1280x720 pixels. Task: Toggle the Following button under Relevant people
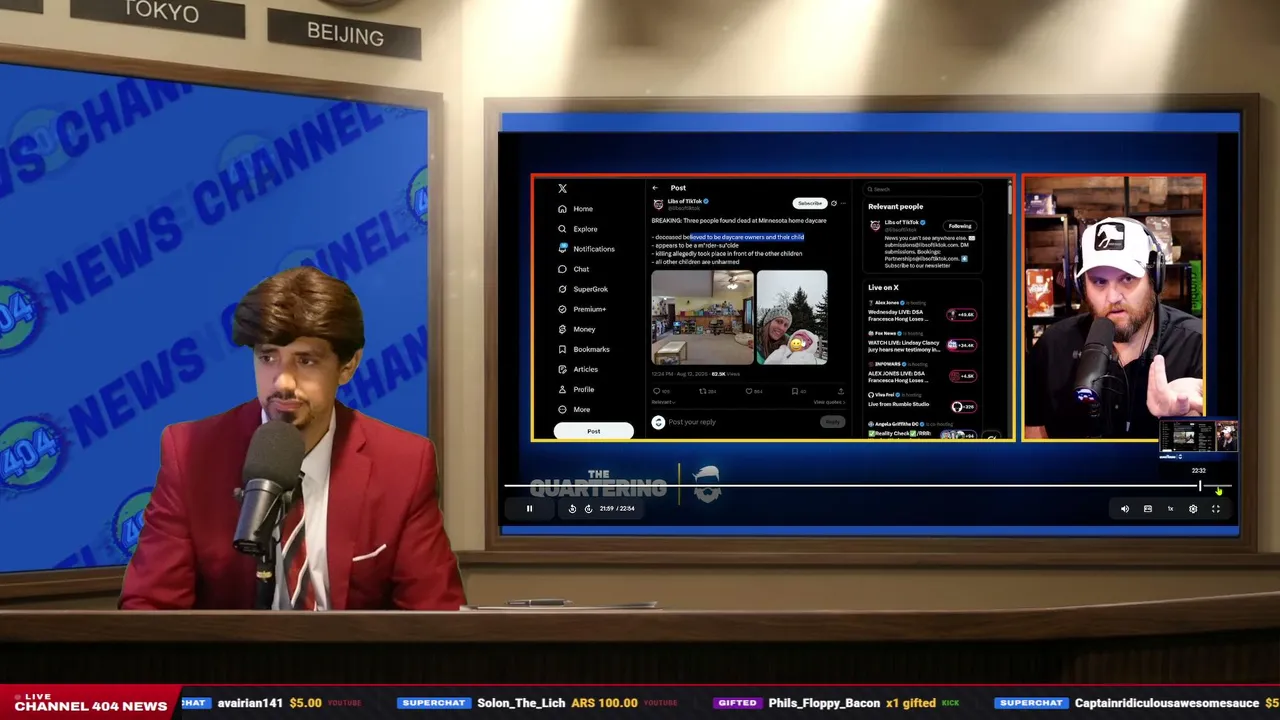pyautogui.click(x=960, y=226)
